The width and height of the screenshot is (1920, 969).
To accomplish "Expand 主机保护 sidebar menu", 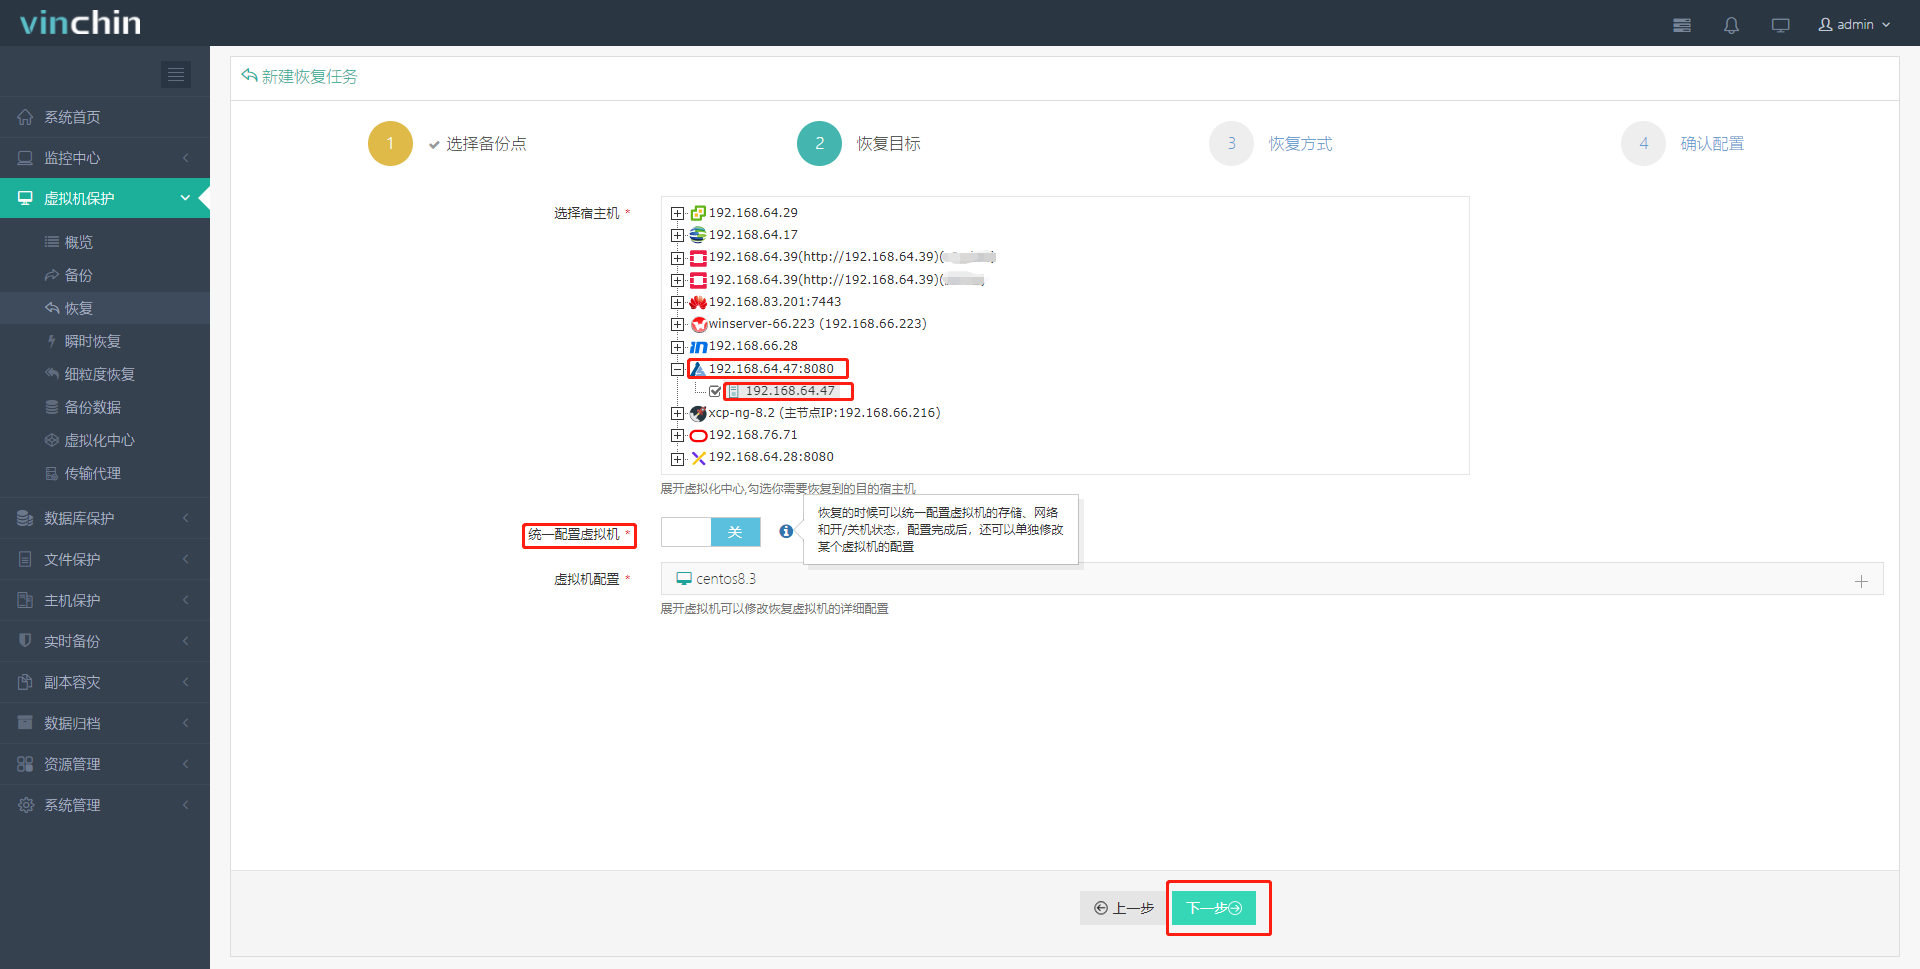I will [105, 600].
